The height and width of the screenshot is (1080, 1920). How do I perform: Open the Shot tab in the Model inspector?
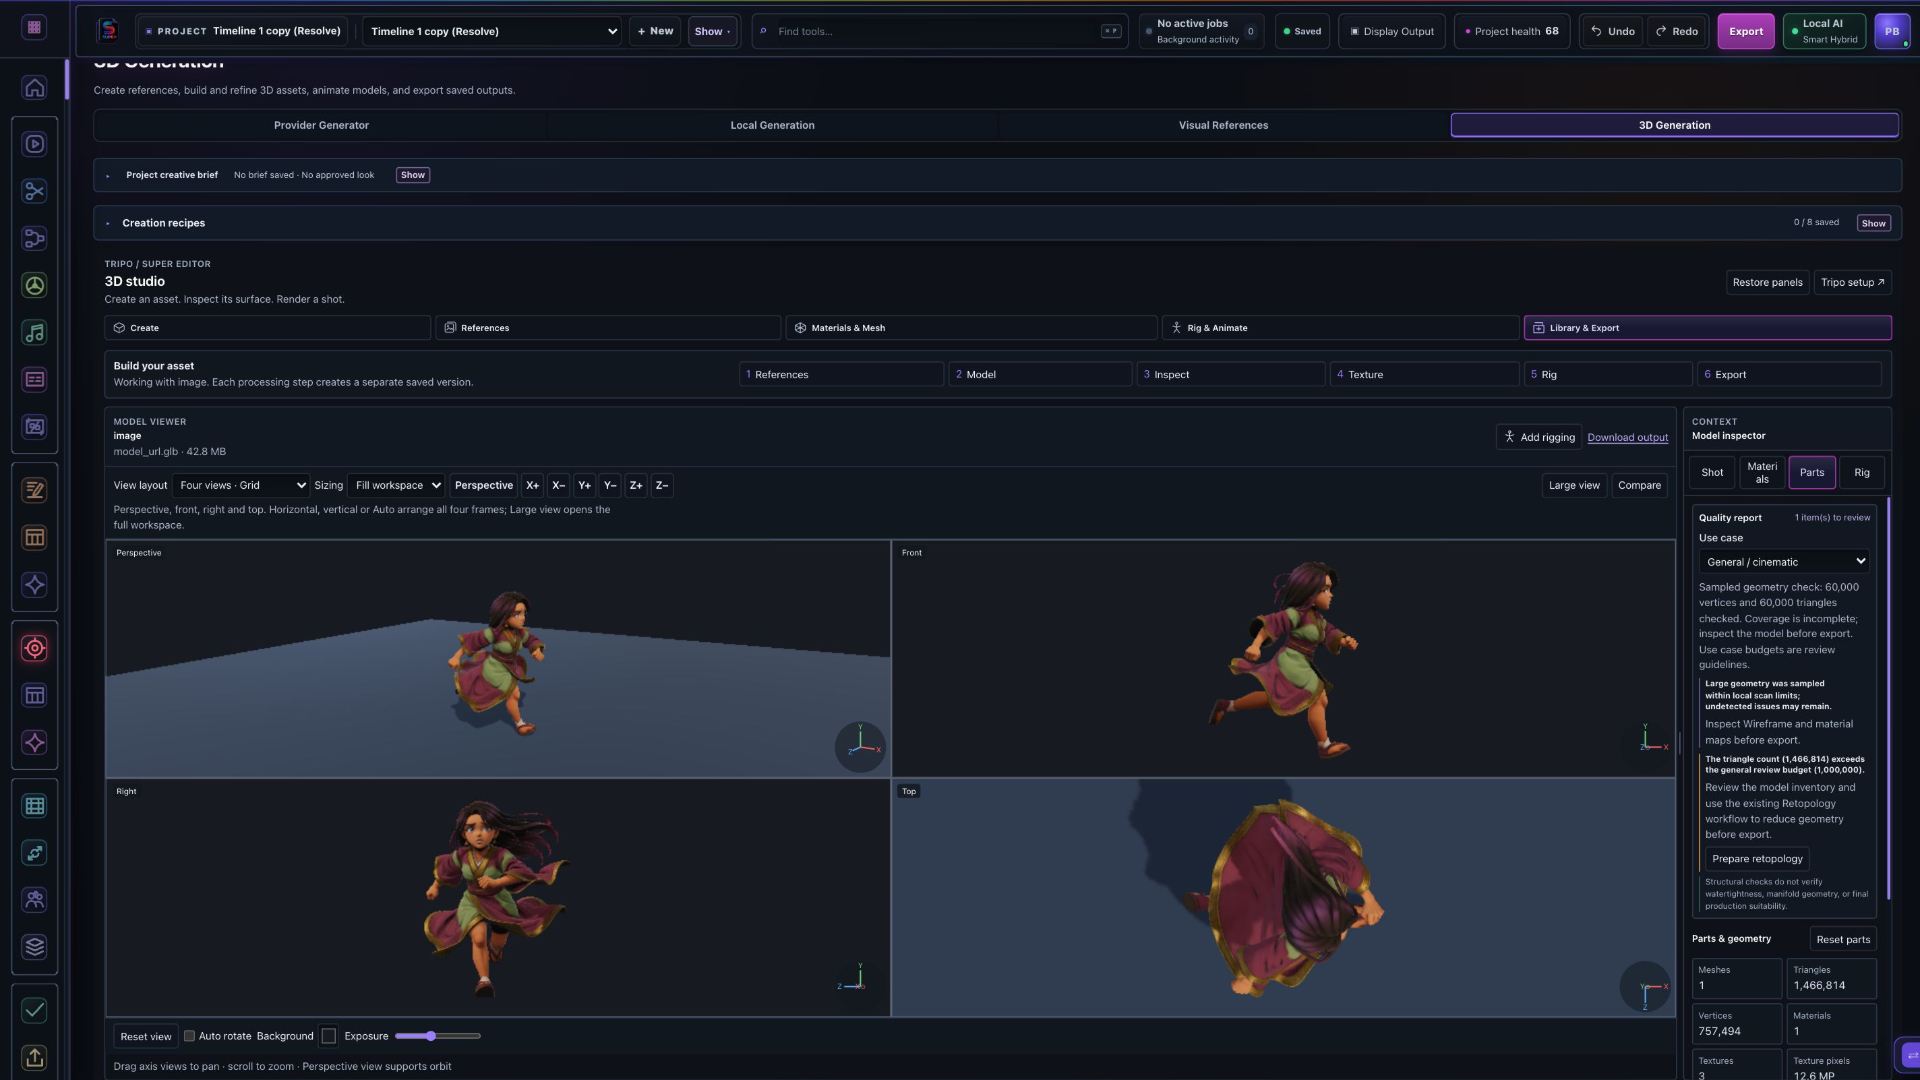[1712, 473]
